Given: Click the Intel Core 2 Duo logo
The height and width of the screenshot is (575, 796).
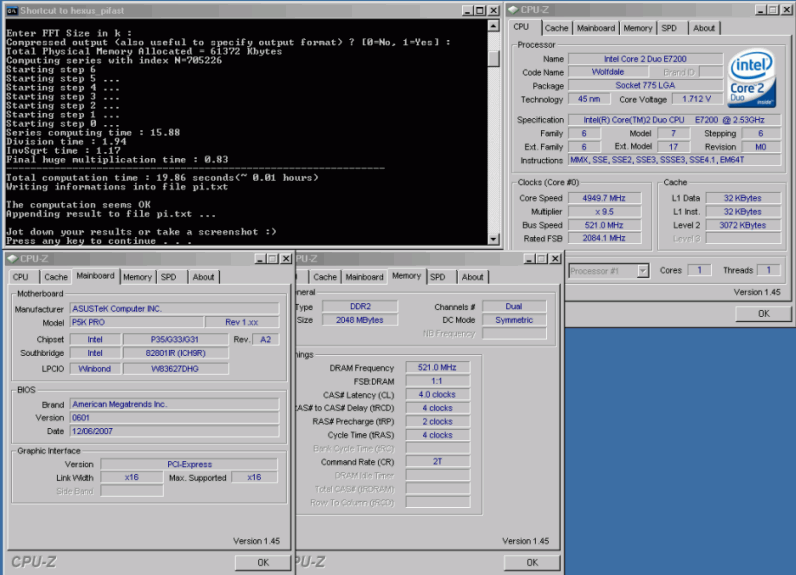Looking at the screenshot, I should click(x=751, y=78).
